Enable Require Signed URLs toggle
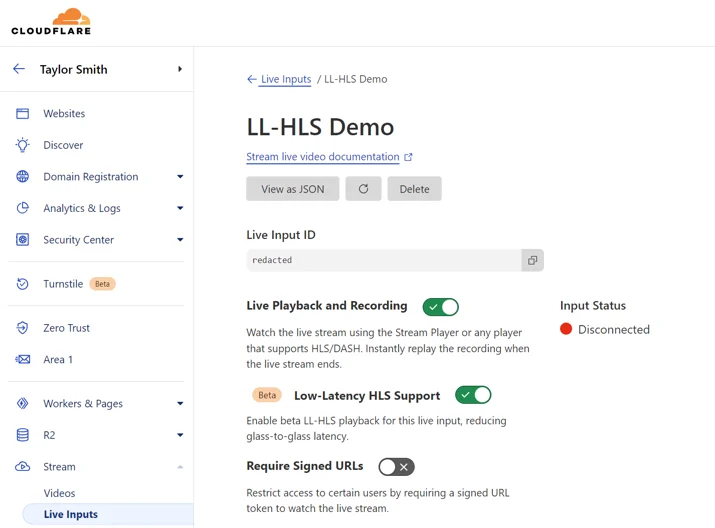 [x=396, y=466]
